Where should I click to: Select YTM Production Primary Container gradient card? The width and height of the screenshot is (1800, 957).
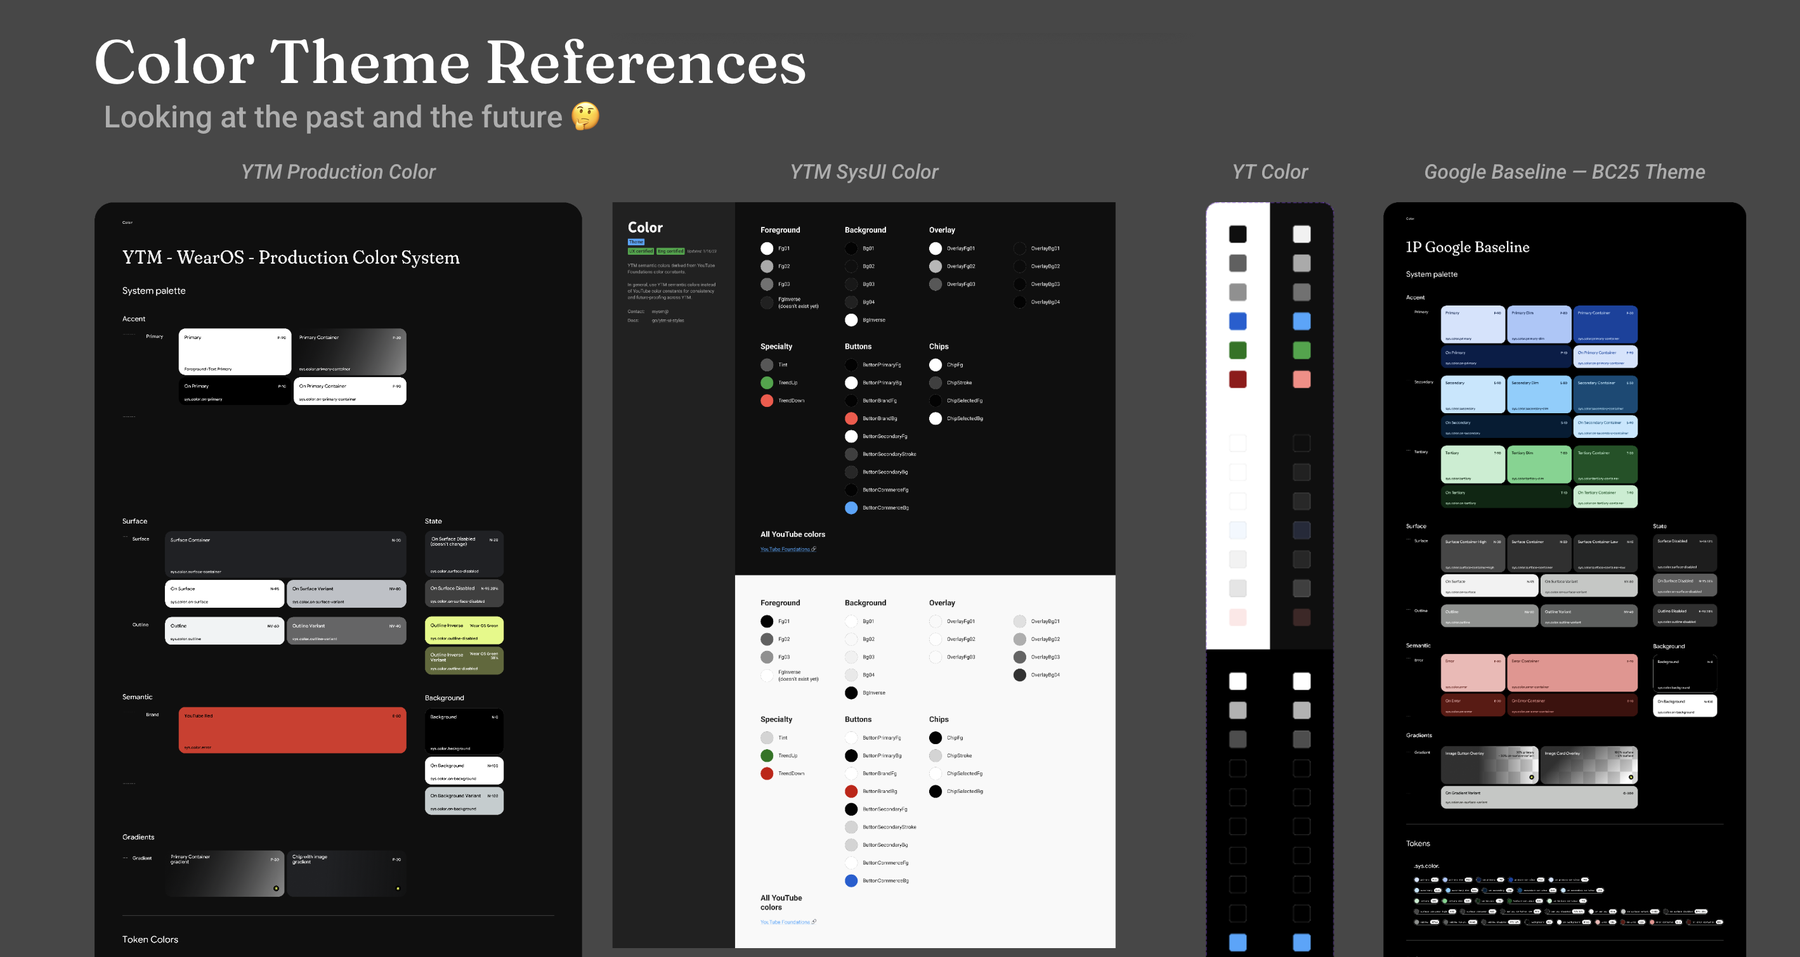[350, 351]
